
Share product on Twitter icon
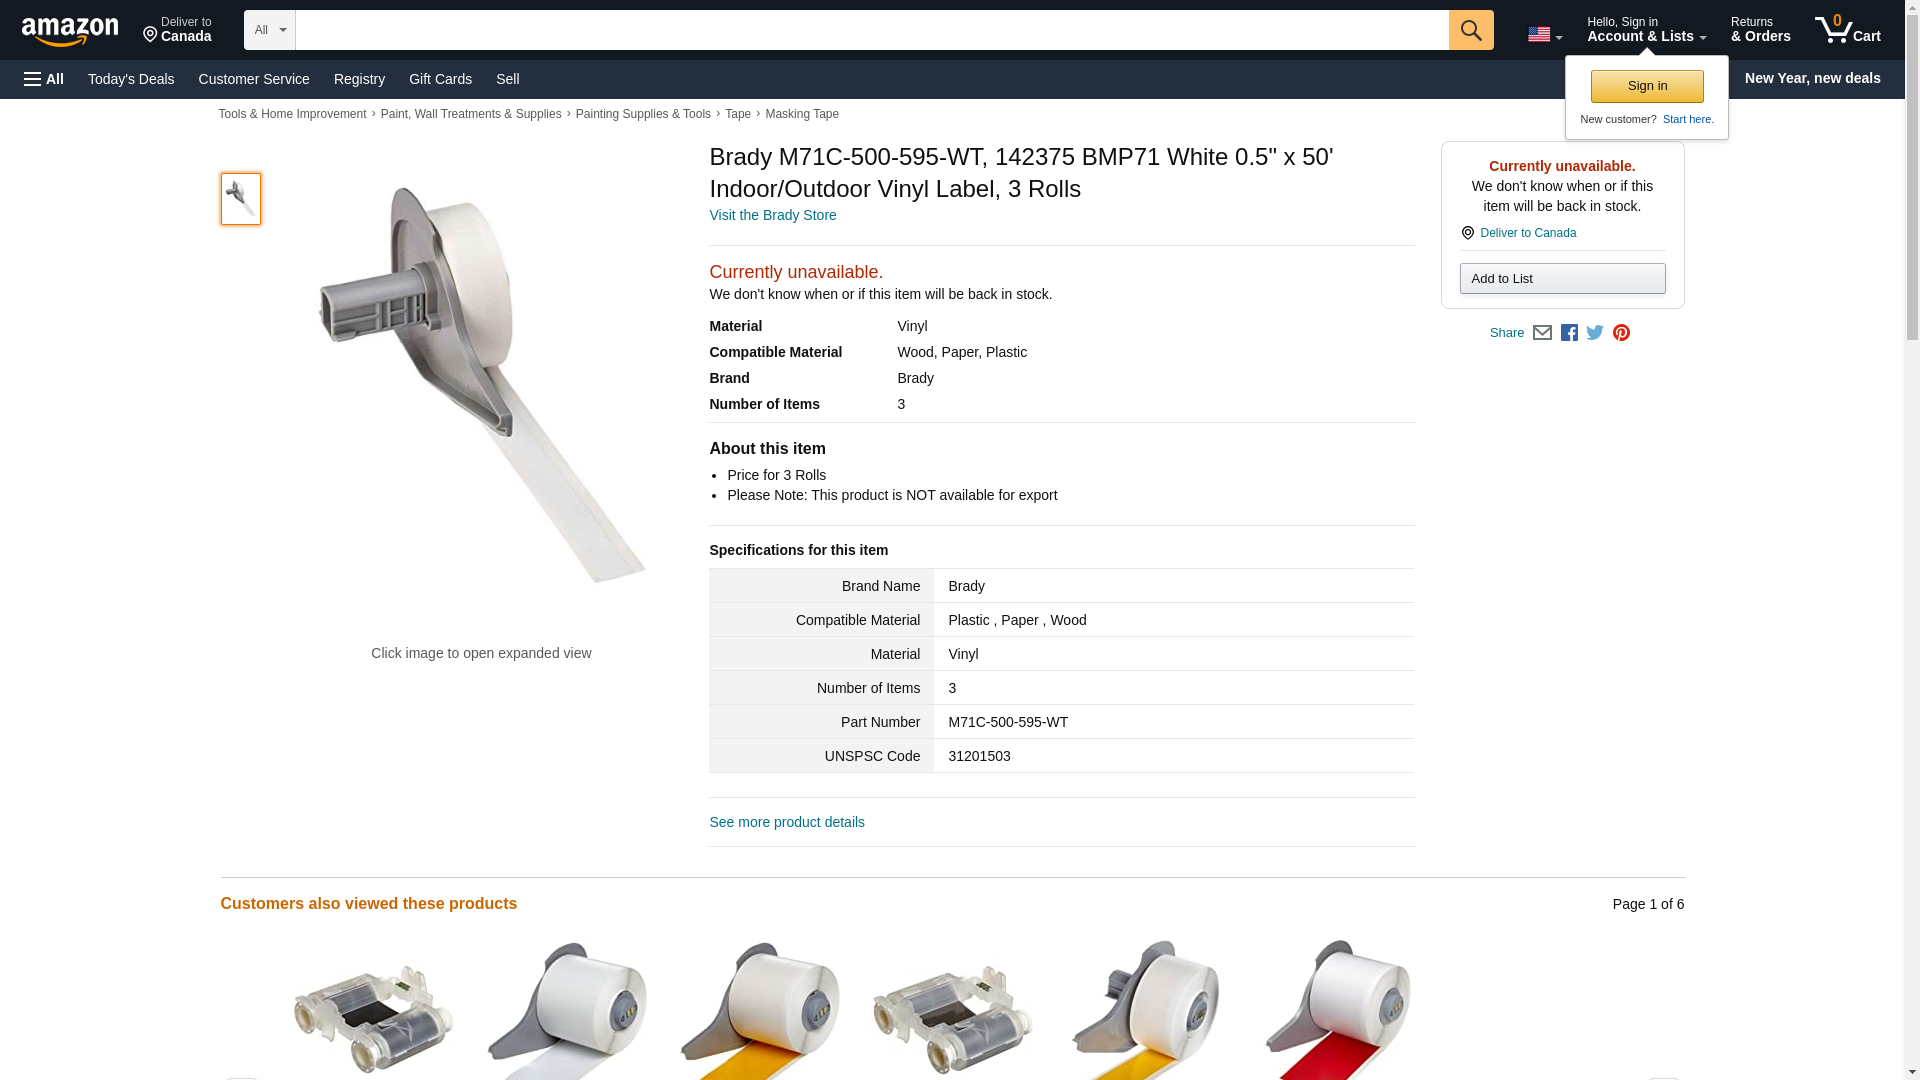tap(1595, 333)
